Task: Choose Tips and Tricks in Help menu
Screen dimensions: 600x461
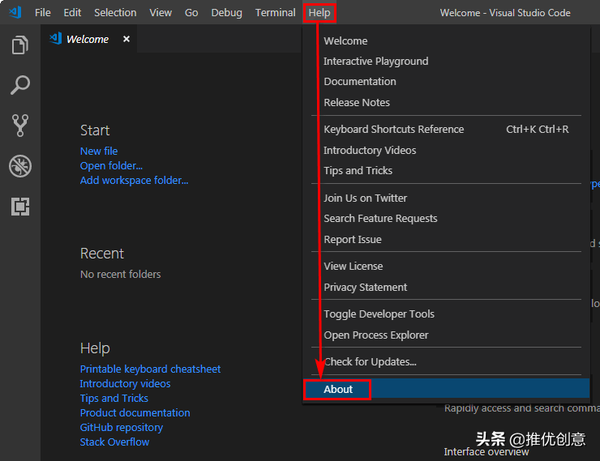Action: point(446,171)
